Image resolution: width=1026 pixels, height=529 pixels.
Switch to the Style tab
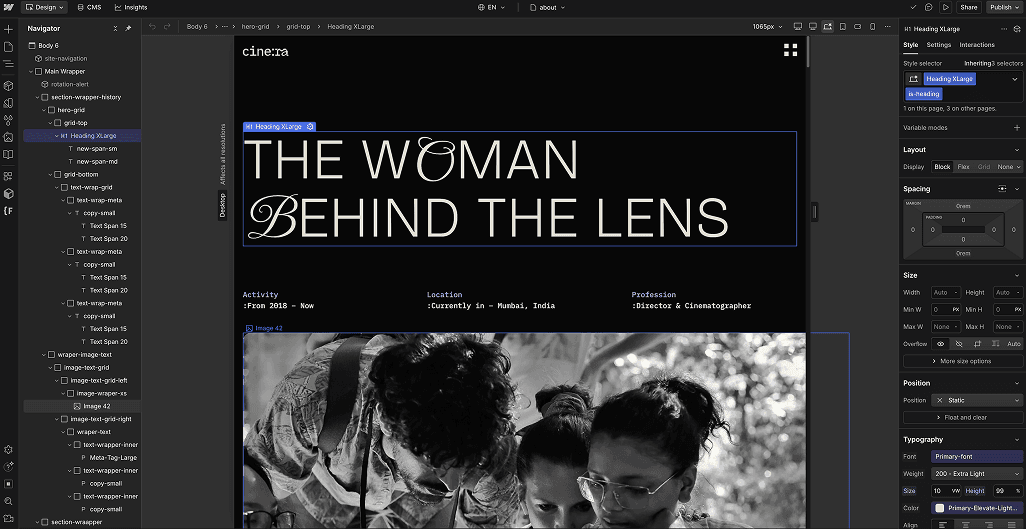point(911,45)
